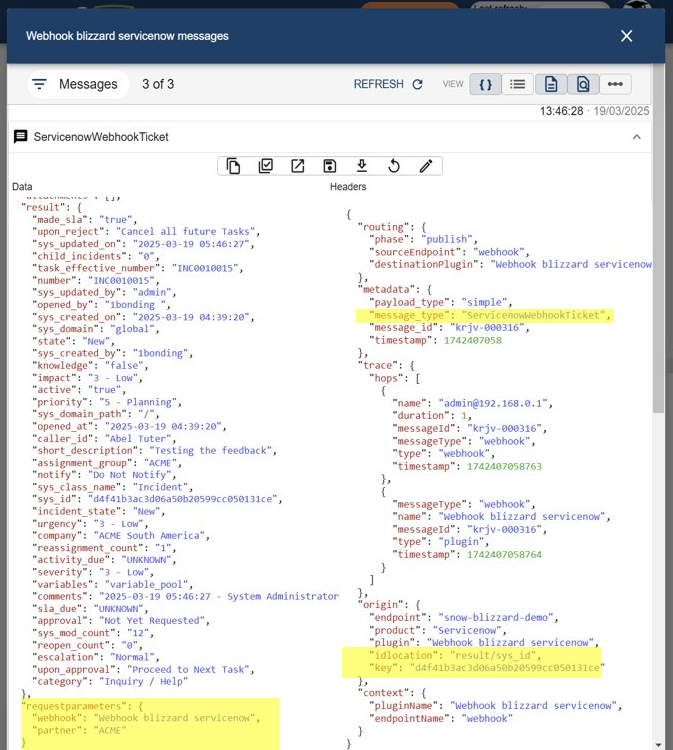Click the 19/03/2025 date
The image size is (673, 750).
click(621, 111)
